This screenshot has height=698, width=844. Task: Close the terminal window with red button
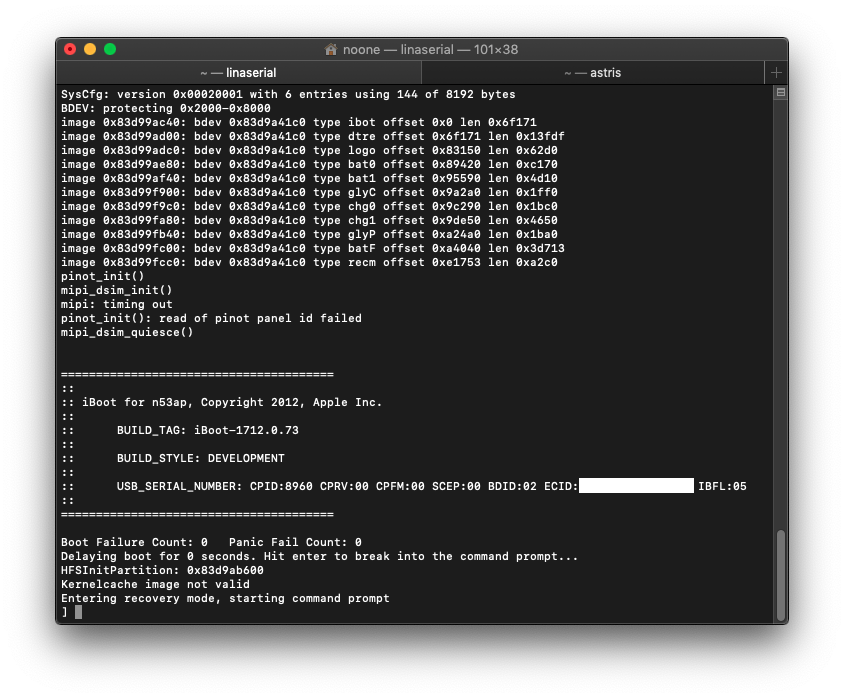(70, 50)
